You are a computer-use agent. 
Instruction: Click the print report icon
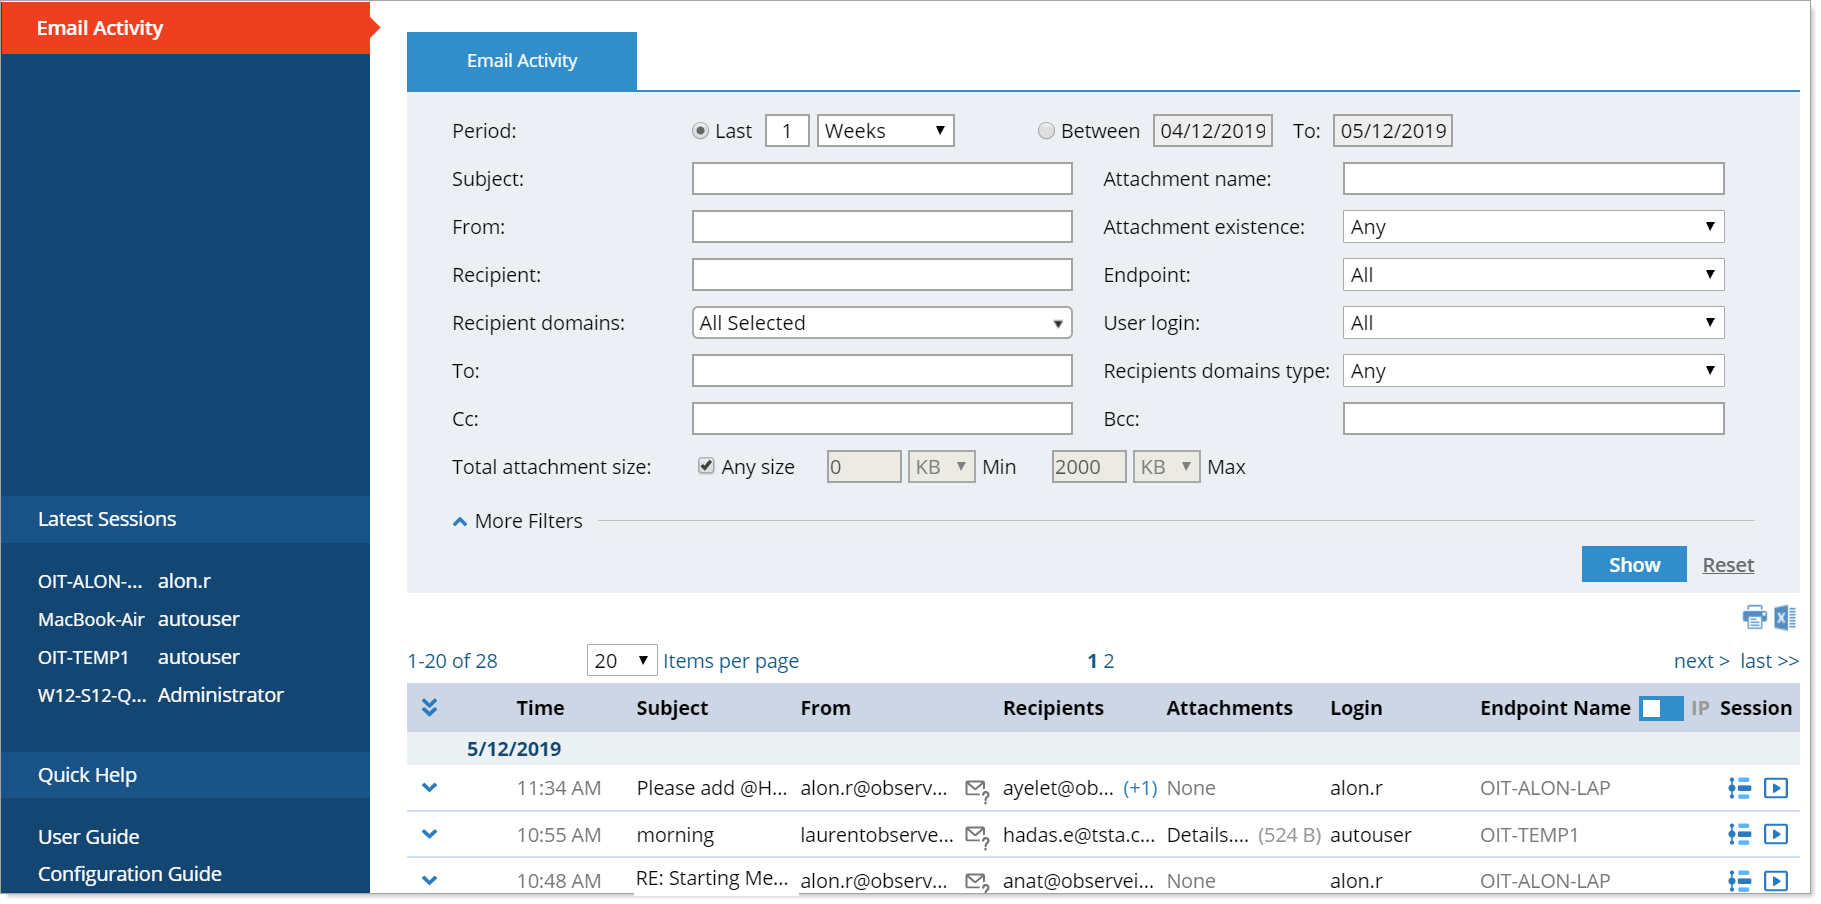1753,617
